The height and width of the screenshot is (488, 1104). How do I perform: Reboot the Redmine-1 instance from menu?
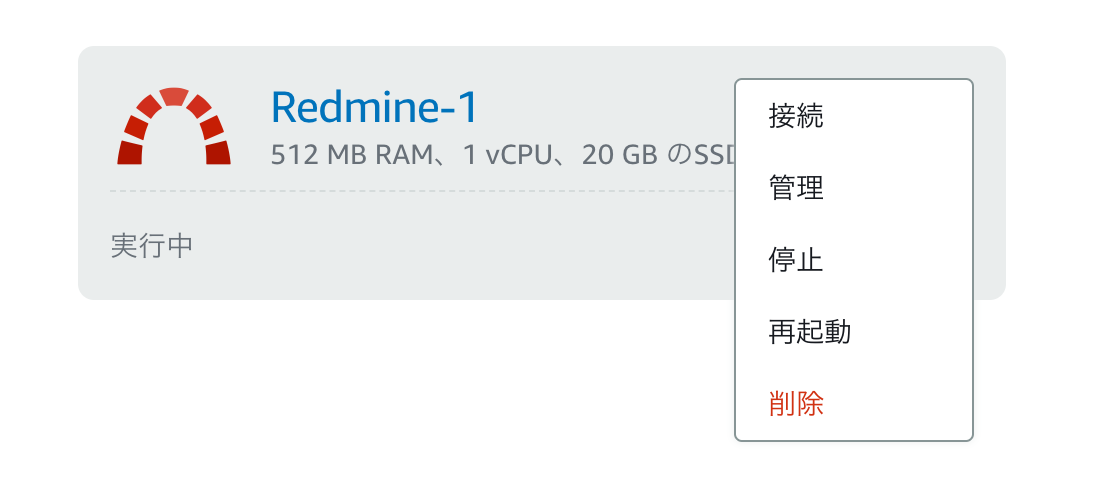pos(810,332)
